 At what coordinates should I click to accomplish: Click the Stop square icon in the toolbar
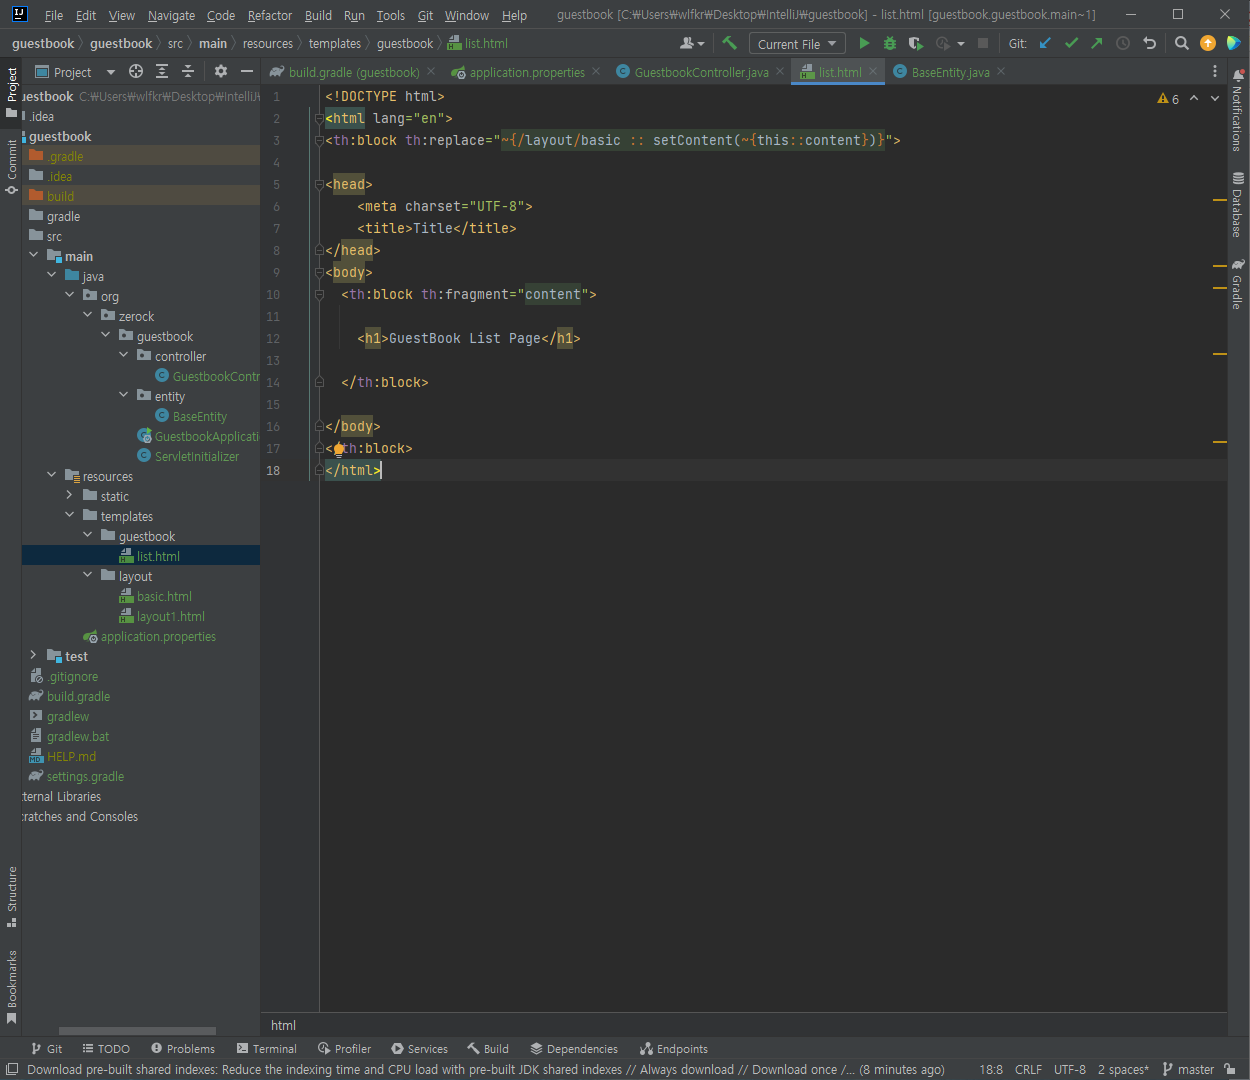pyautogui.click(x=983, y=43)
